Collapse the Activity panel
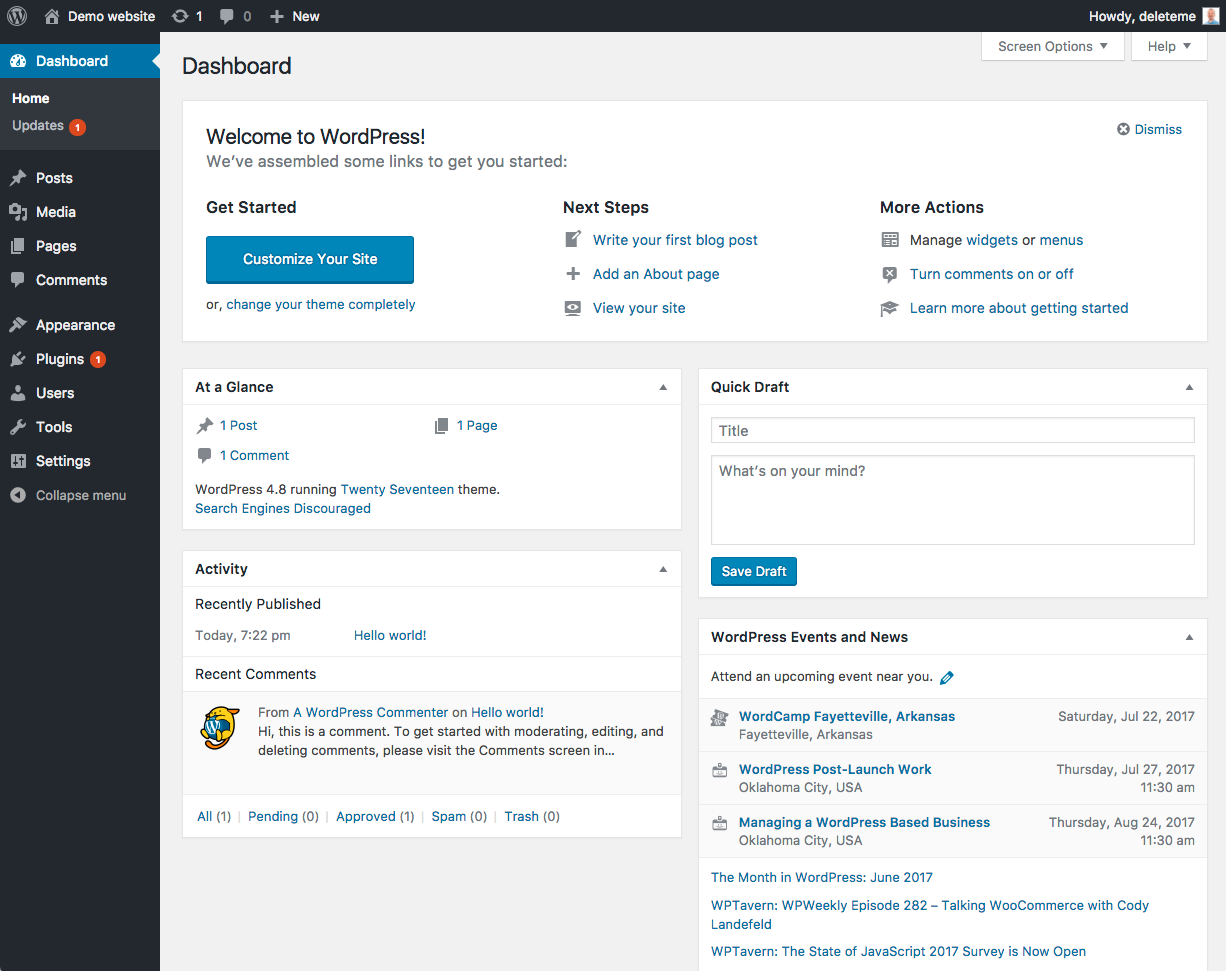This screenshot has width=1226, height=971. click(663, 569)
